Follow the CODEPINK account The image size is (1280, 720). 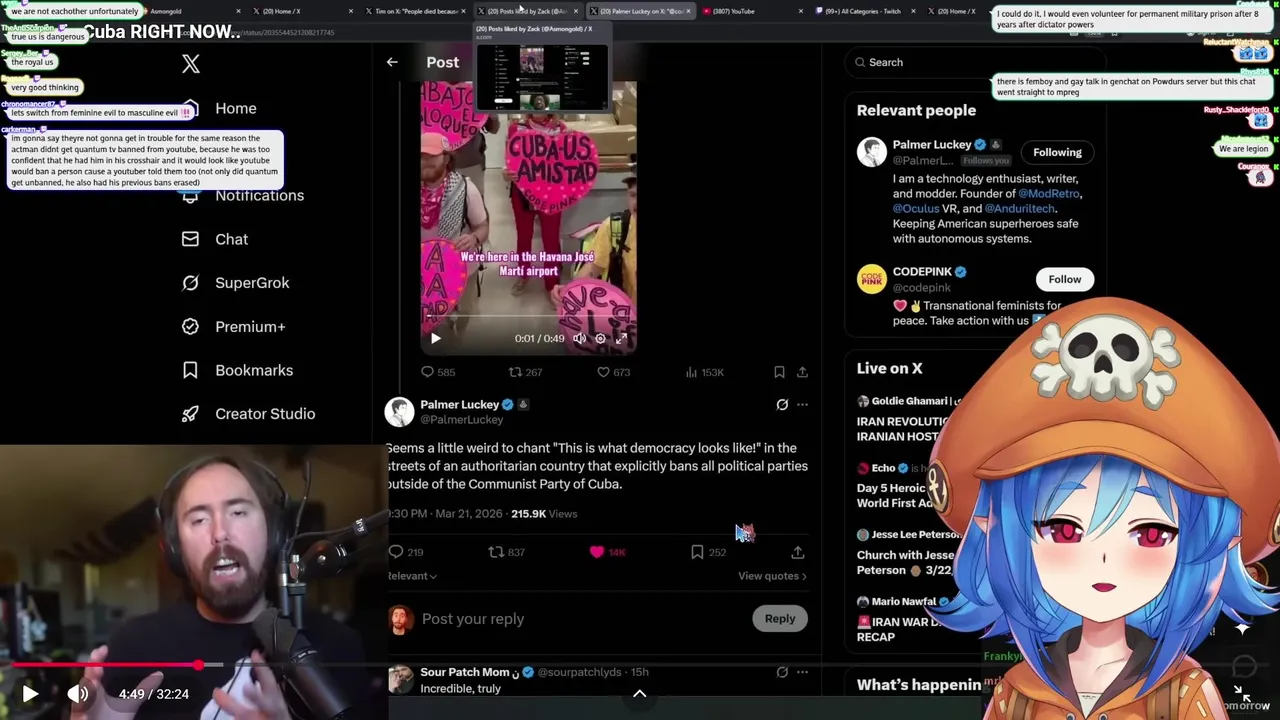click(x=1064, y=279)
